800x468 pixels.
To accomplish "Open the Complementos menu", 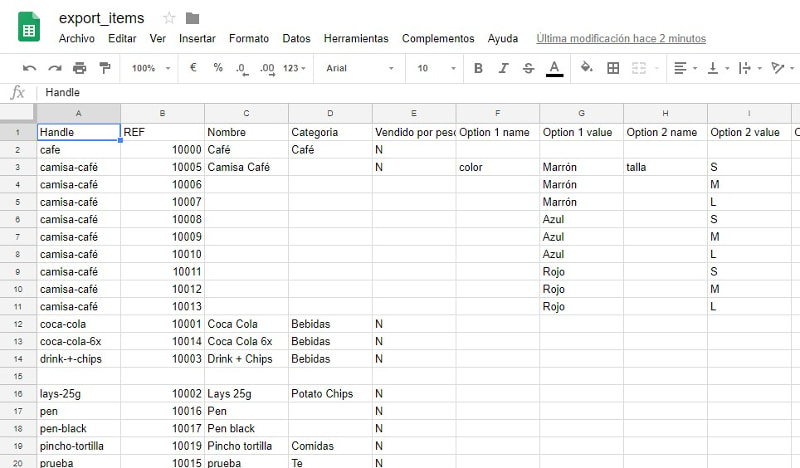I will [438, 39].
